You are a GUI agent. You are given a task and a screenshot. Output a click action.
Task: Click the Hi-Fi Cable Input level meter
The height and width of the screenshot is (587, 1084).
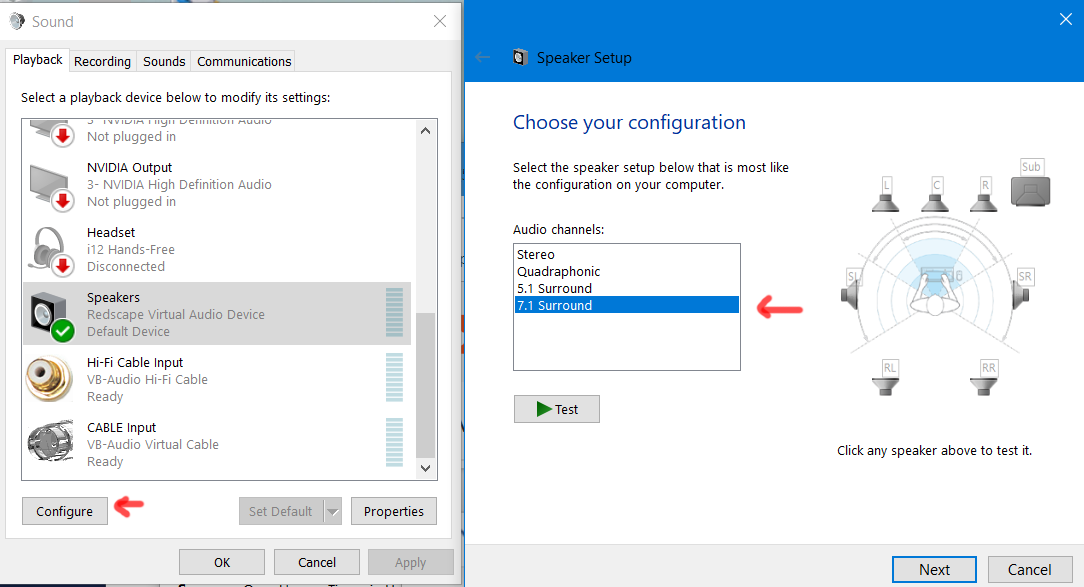(394, 378)
